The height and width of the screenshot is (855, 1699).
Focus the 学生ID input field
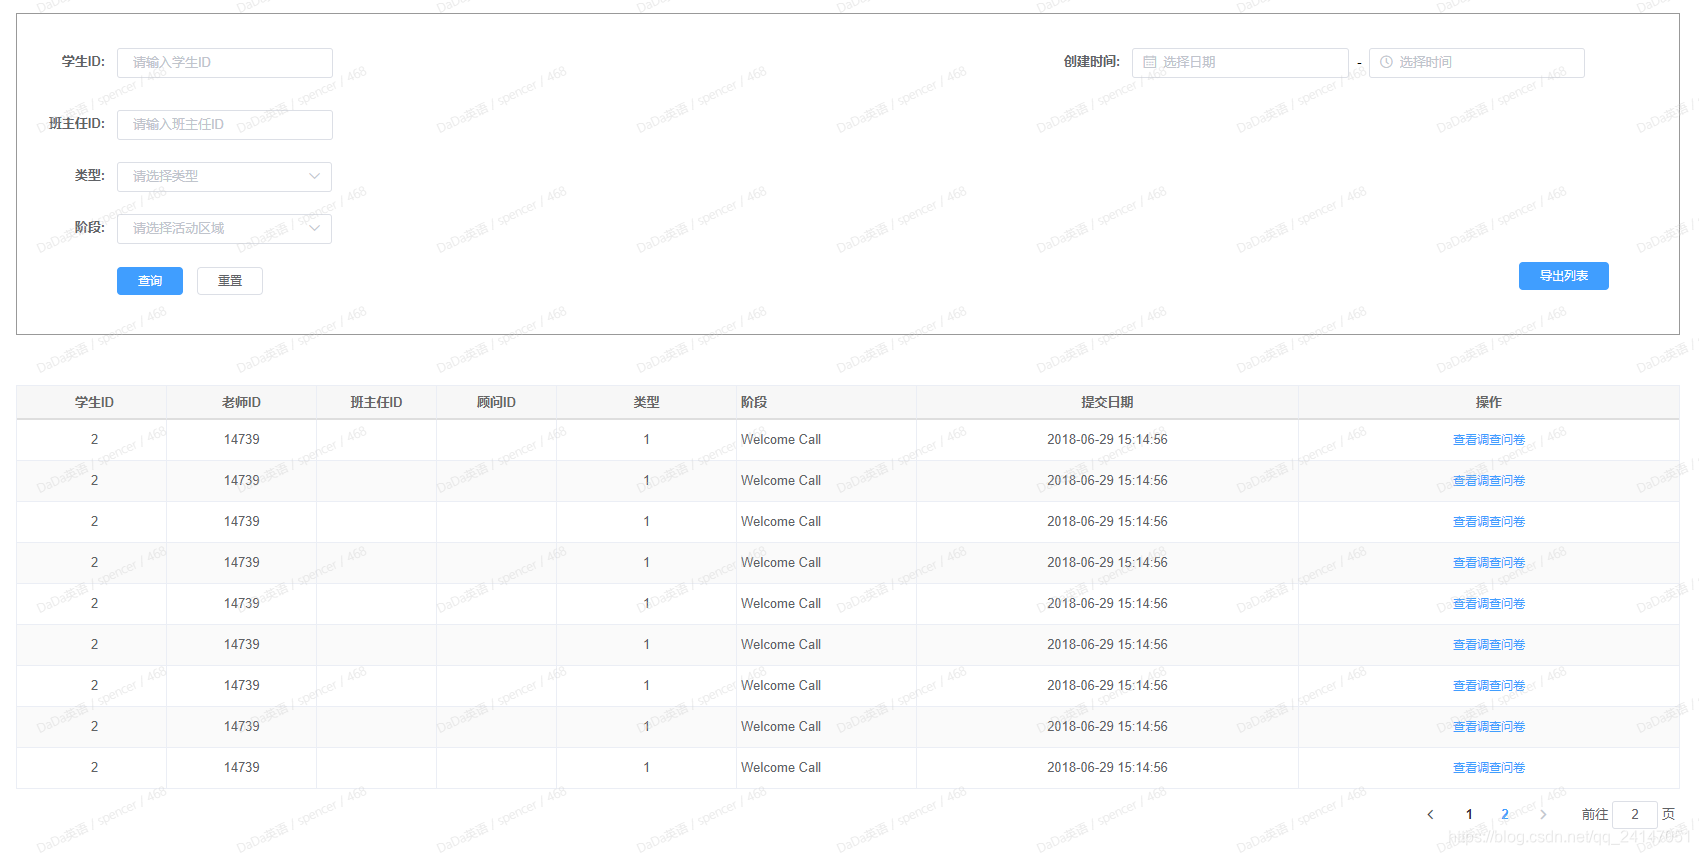224,62
